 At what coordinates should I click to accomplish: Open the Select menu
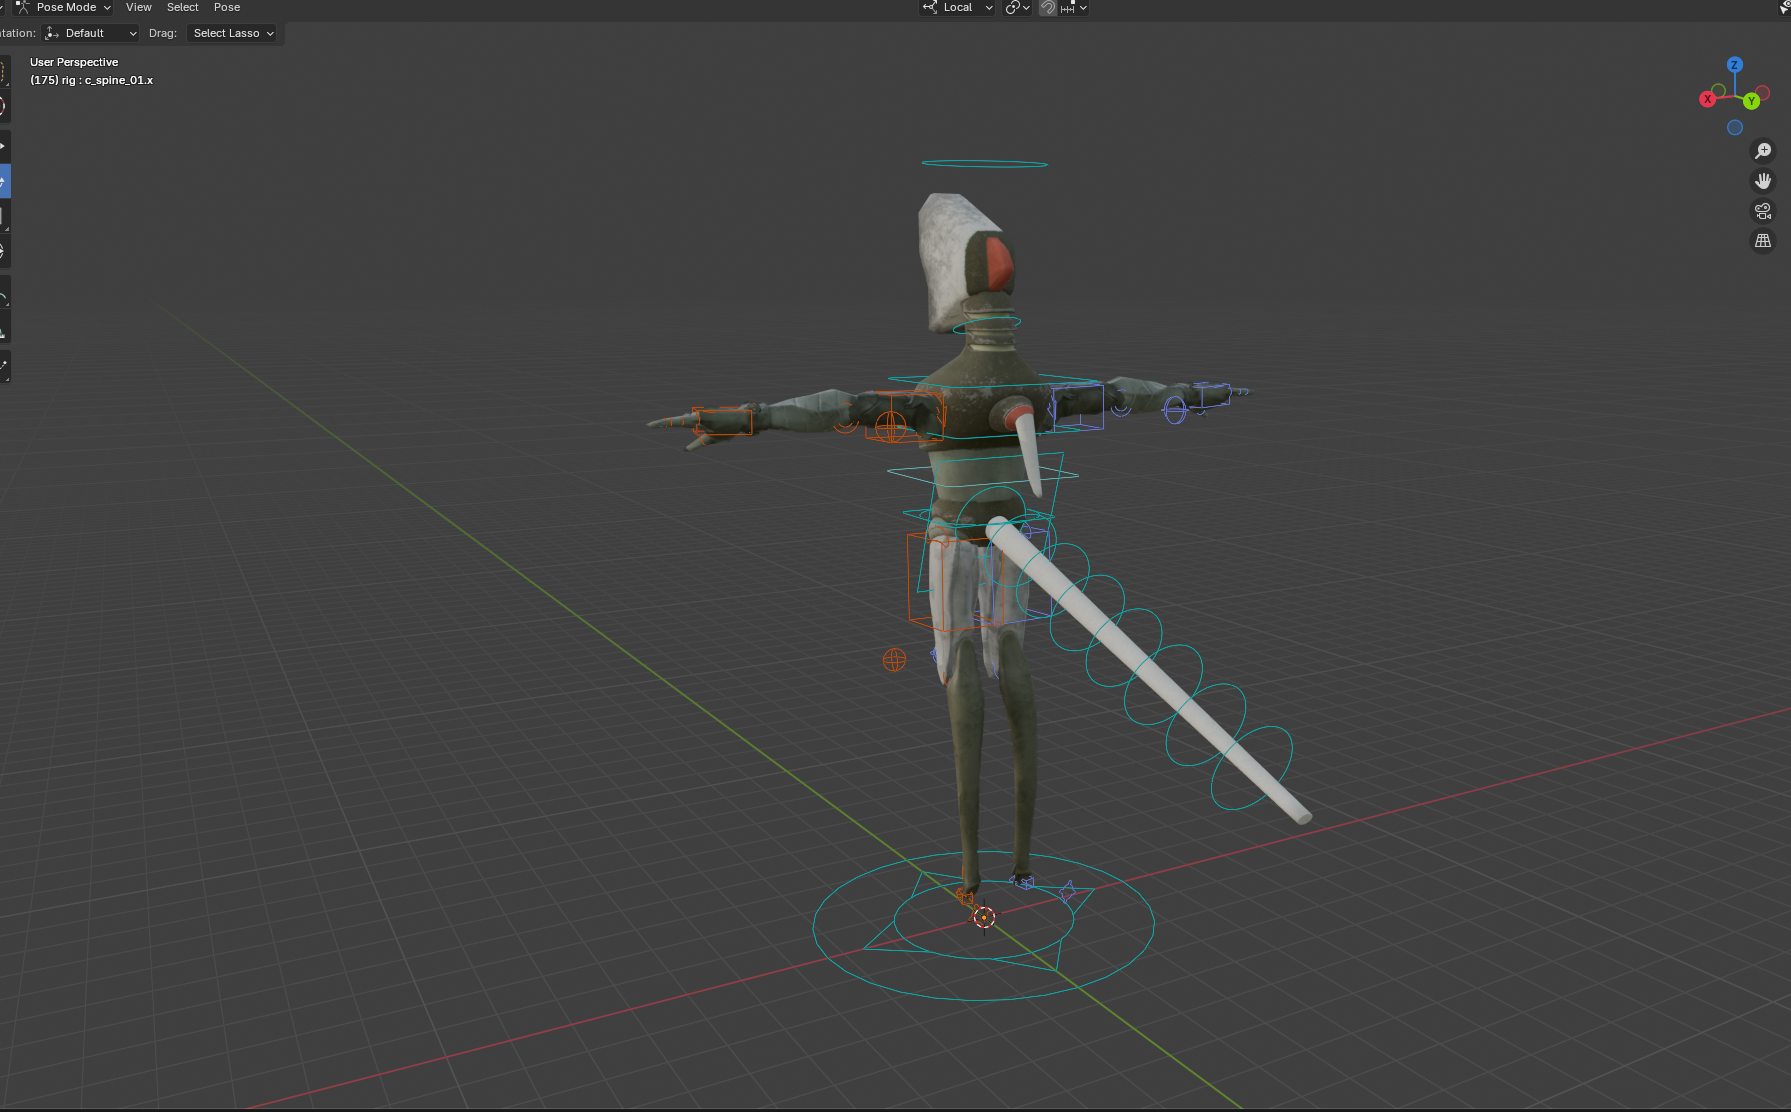click(x=183, y=7)
